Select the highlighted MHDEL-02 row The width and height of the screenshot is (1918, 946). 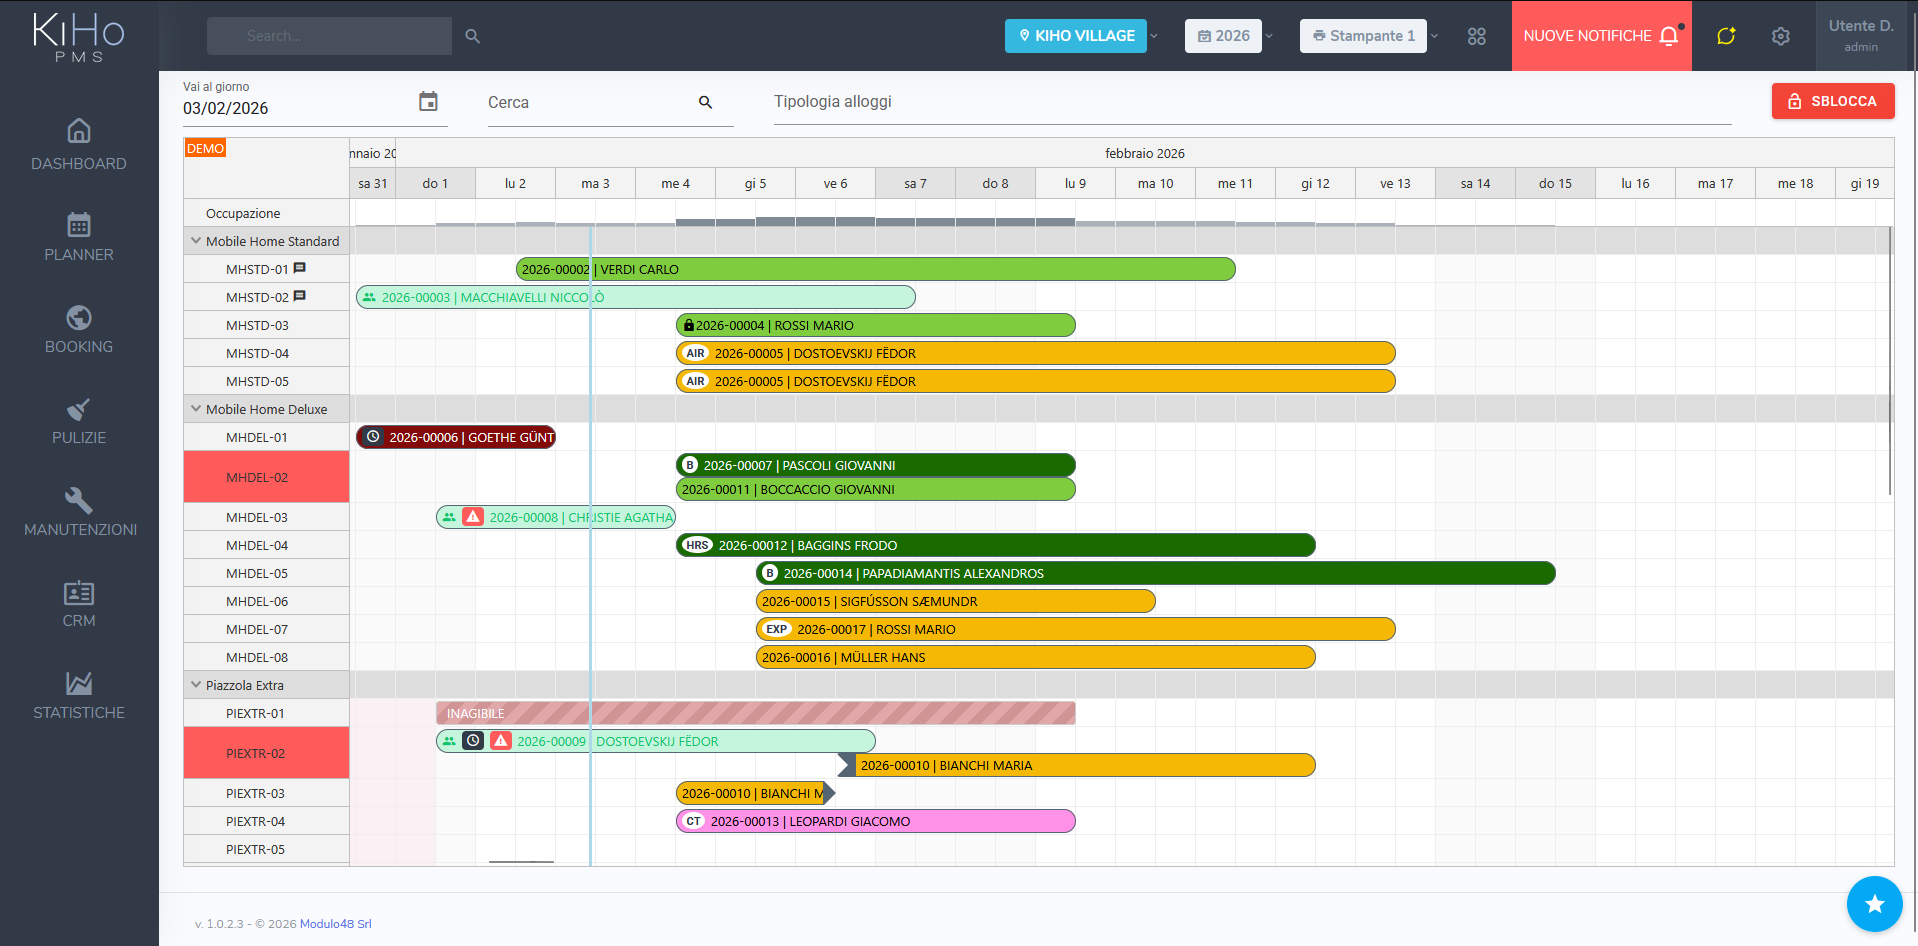[x=266, y=477]
